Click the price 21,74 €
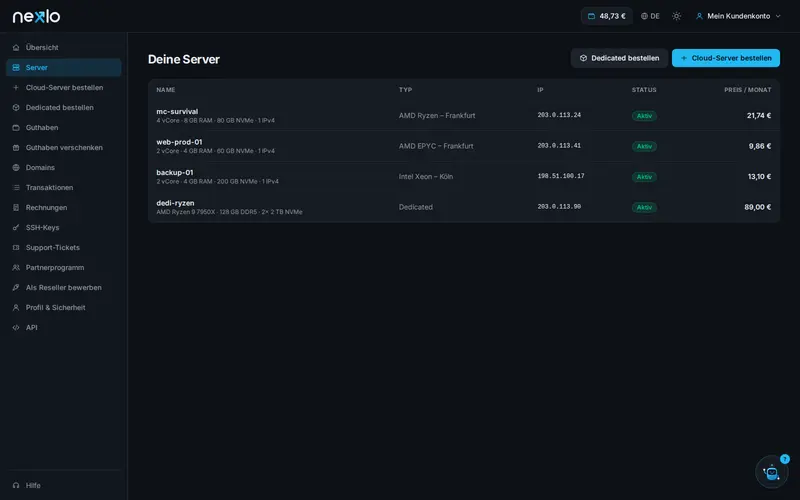800x500 pixels. coord(759,116)
